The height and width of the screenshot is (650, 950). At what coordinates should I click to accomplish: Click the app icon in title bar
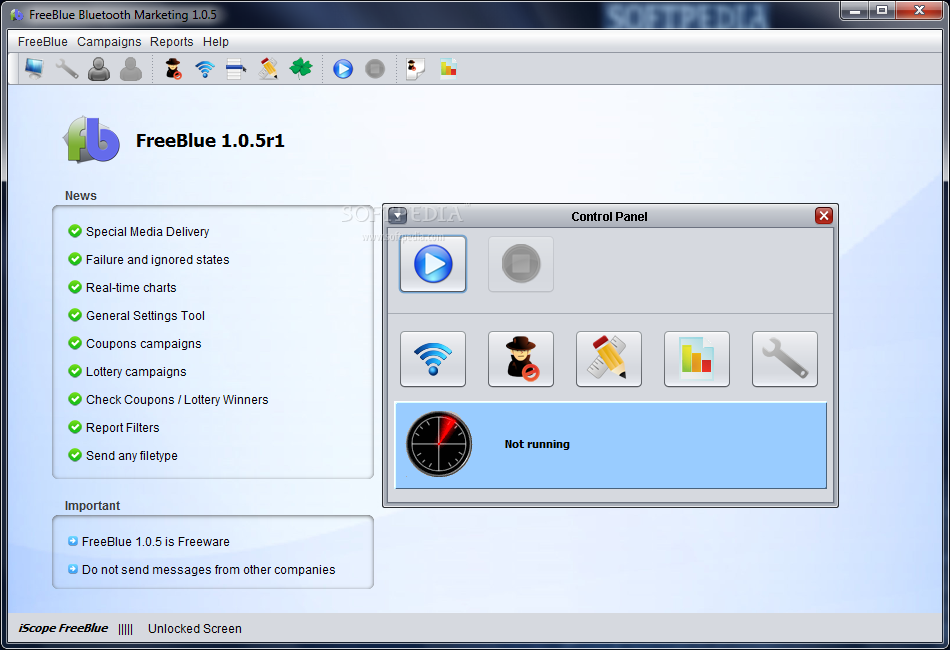pyautogui.click(x=18, y=15)
